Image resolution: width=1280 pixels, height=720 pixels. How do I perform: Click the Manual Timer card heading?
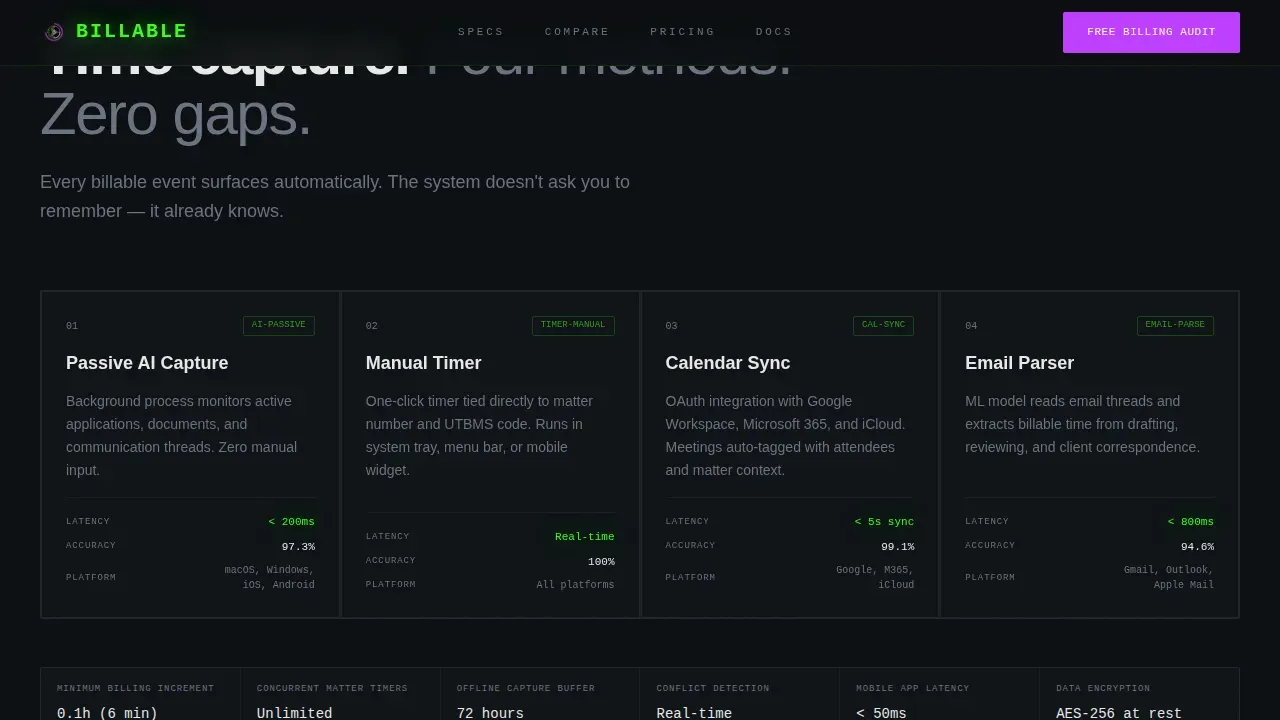[x=424, y=363]
